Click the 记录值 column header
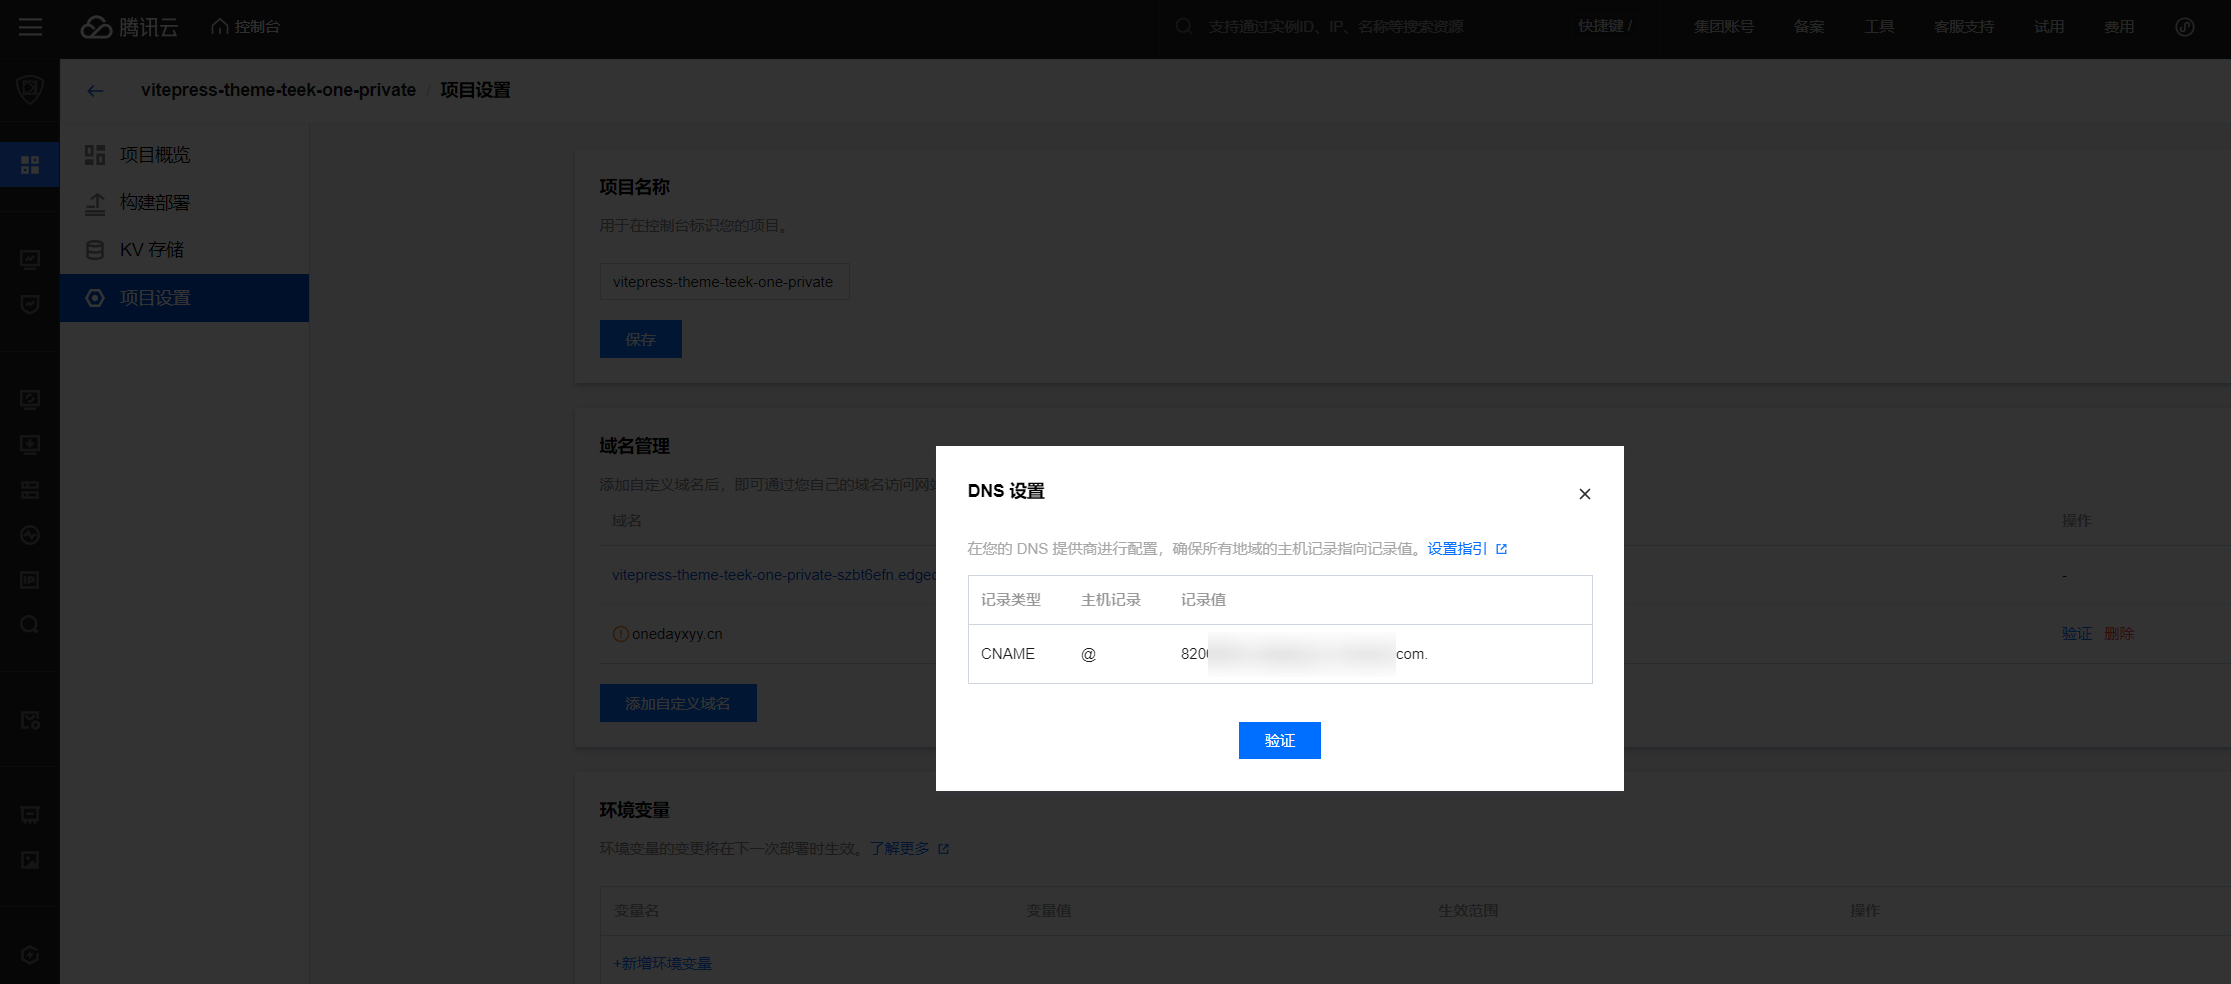Screen dimensions: 2231x984 pyautogui.click(x=1203, y=600)
